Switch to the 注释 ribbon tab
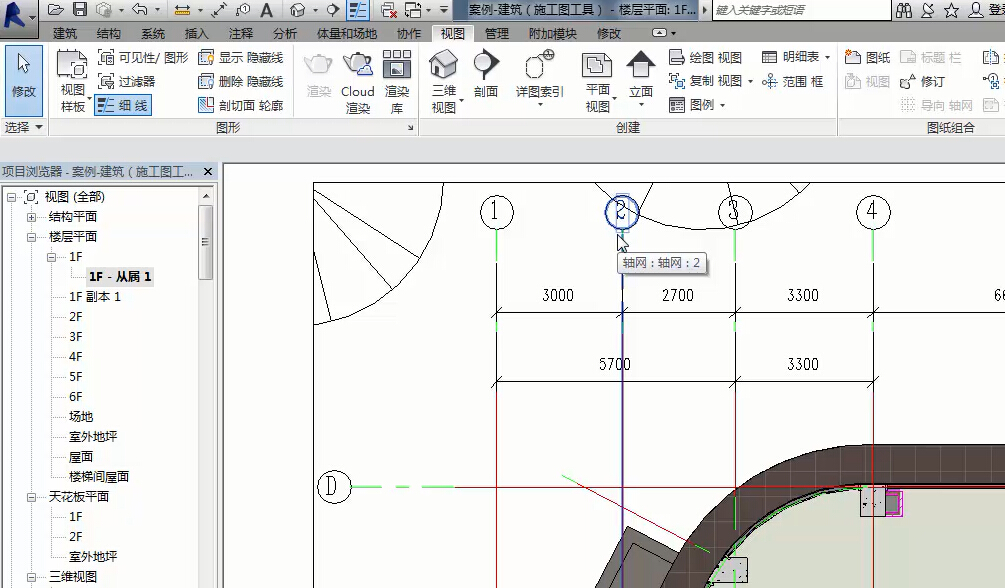Screen dimensions: 1005x588 [240, 33]
